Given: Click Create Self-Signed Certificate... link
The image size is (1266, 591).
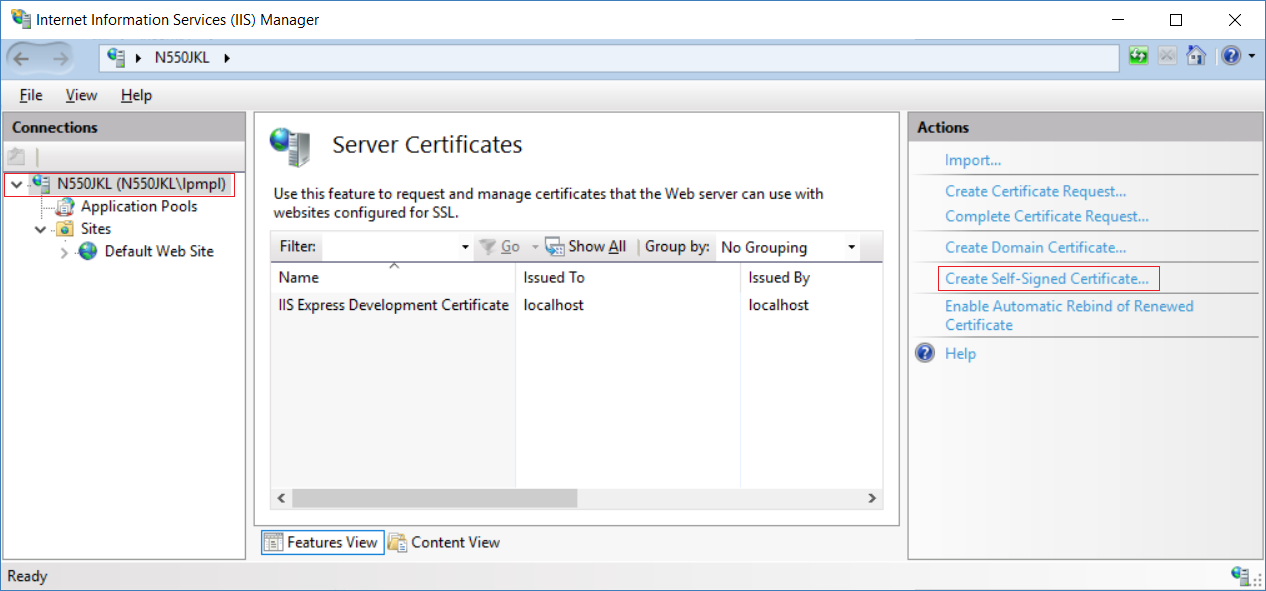Looking at the screenshot, I should click(x=1047, y=278).
